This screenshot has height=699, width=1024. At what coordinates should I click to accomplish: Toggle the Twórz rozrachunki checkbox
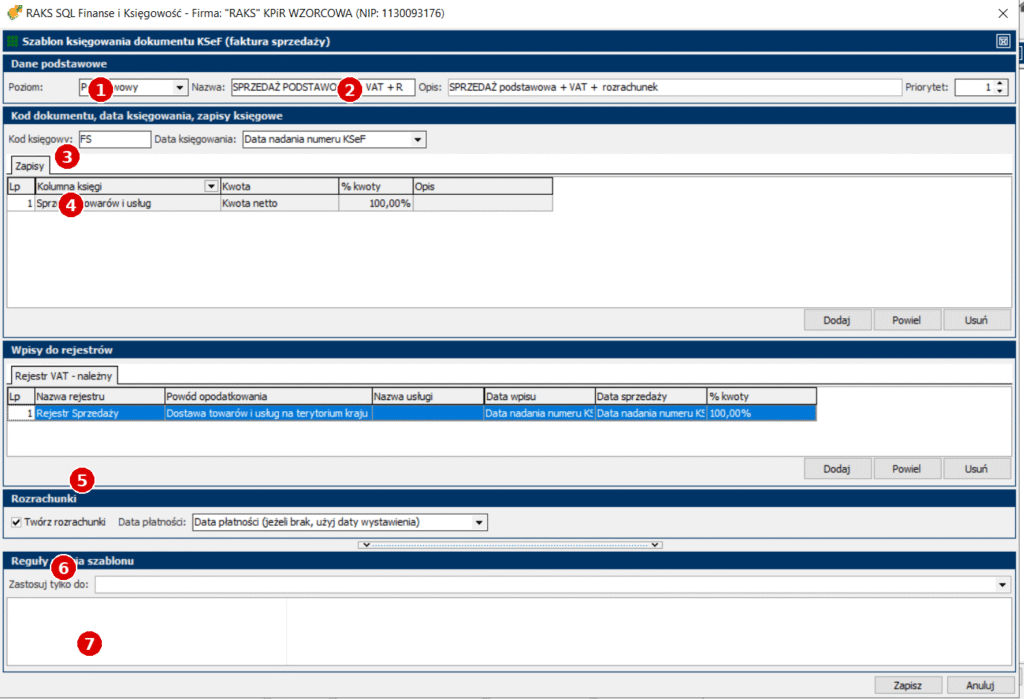16,522
